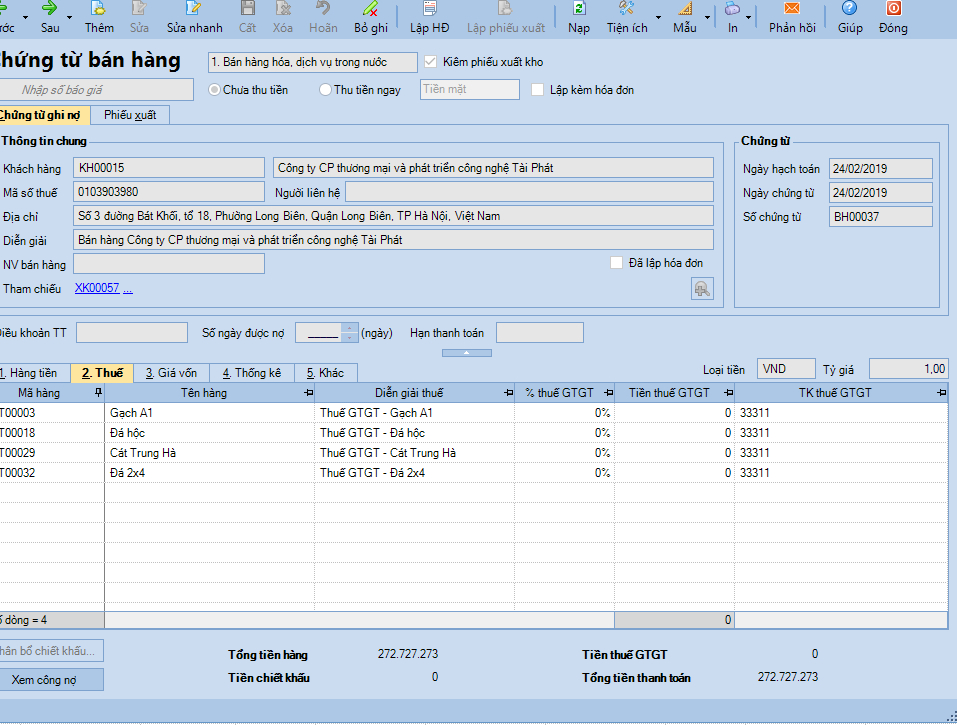Viewport: 957px width, 725px height.
Task: Click Phân bổ chiết khấu button
Action: coord(50,651)
